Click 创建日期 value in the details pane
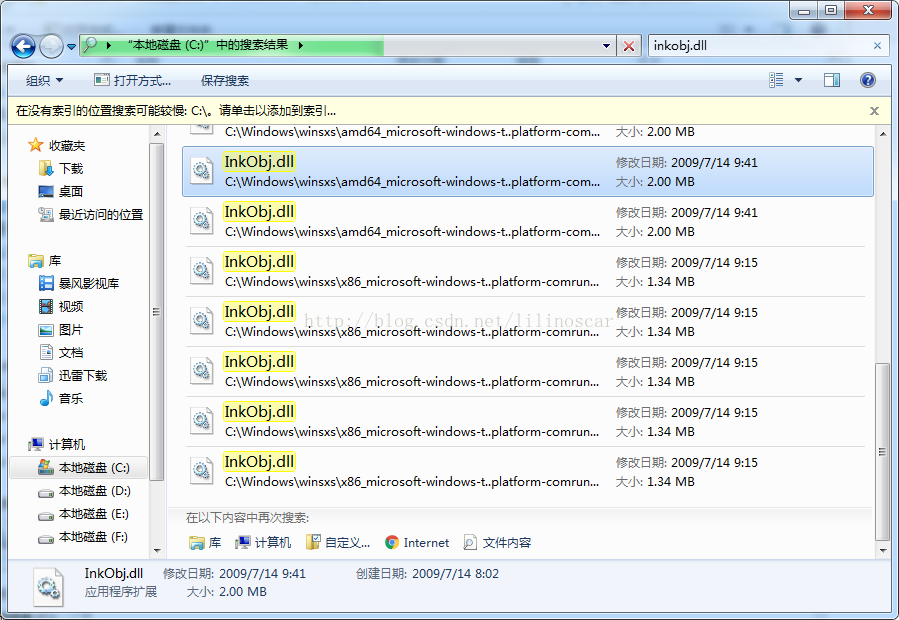 coord(455,574)
